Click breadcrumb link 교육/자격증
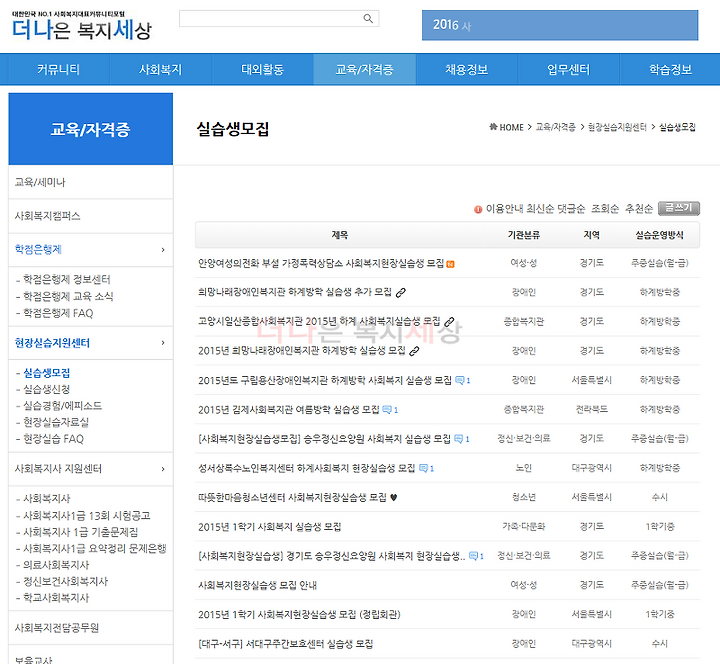Screen dimensions: 720x664 pos(556,127)
